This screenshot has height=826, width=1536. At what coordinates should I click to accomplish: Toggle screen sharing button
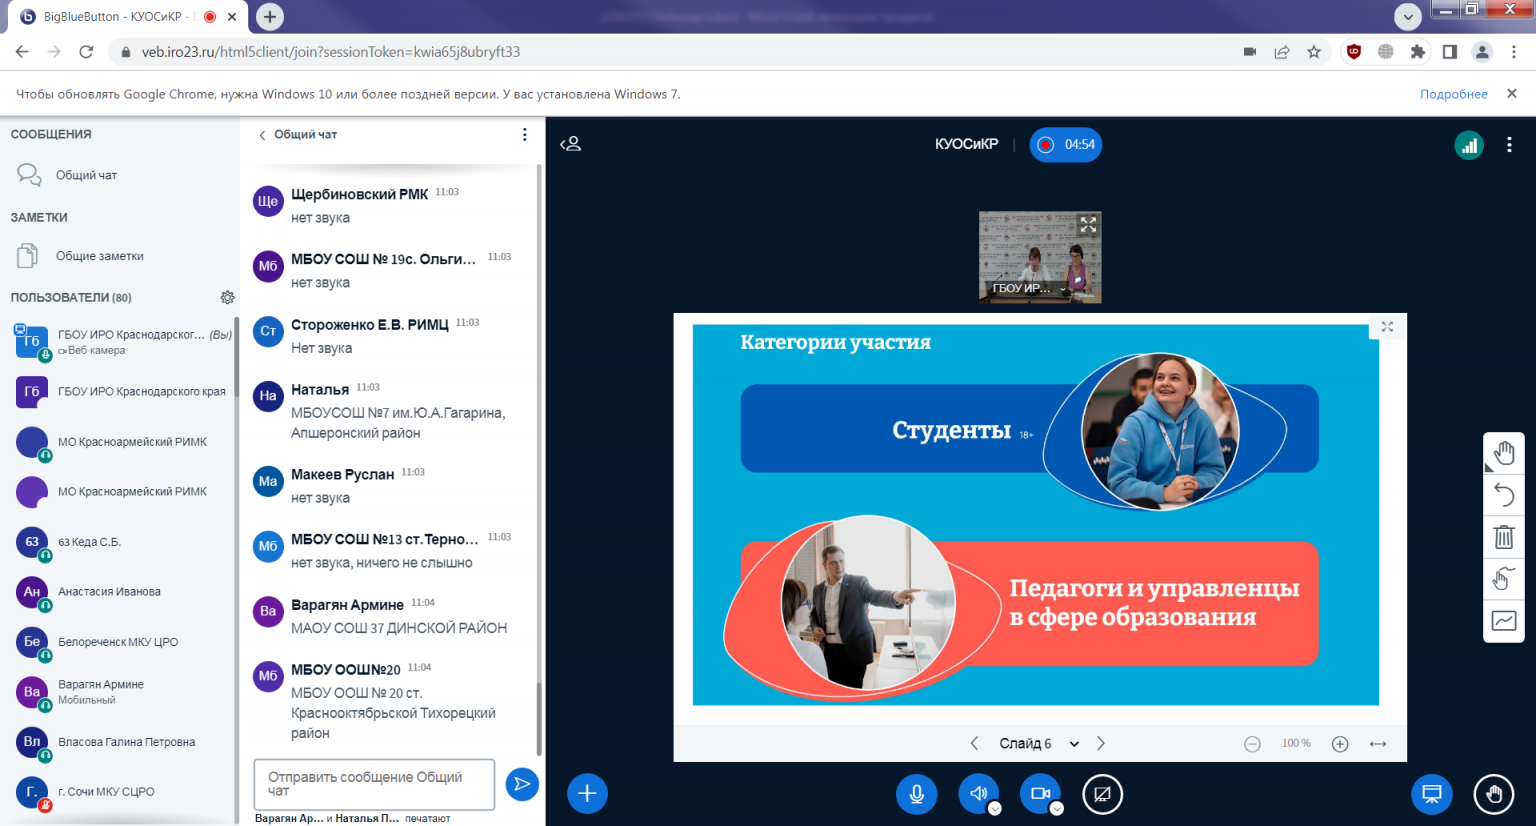(1102, 794)
